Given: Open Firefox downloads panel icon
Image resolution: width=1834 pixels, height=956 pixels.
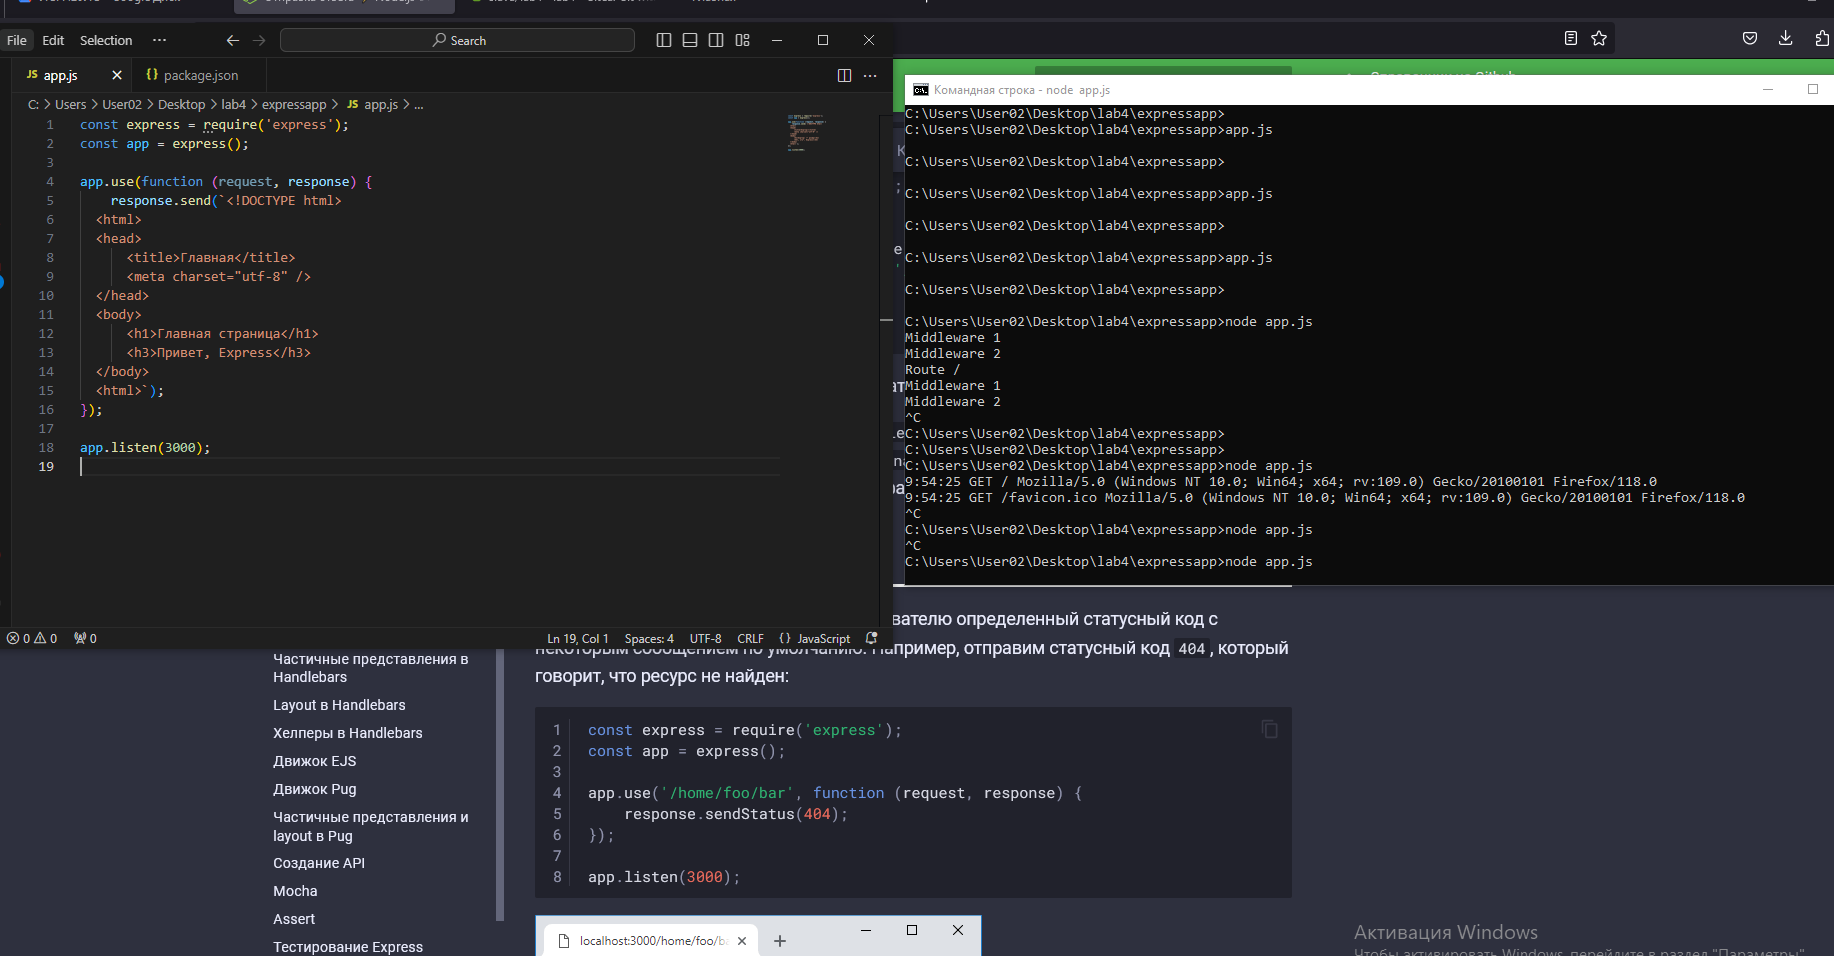Looking at the screenshot, I should [1785, 38].
